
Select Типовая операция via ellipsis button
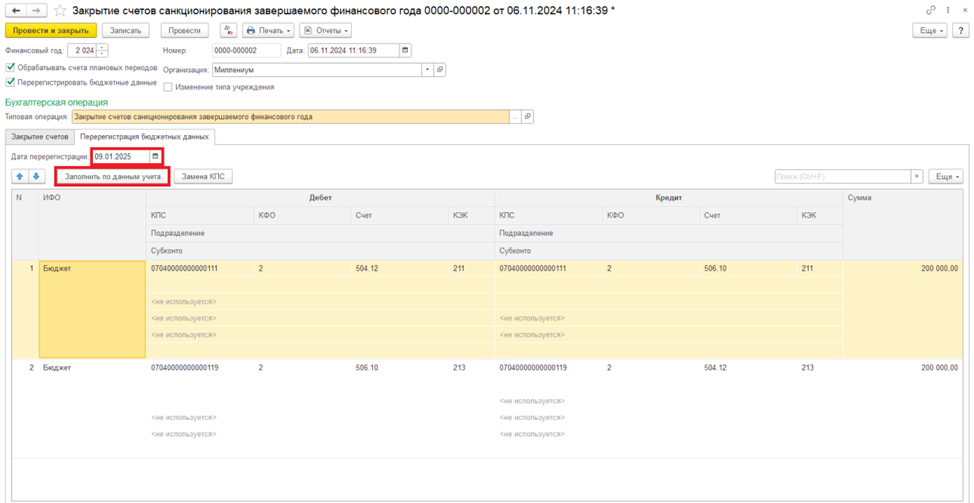515,116
